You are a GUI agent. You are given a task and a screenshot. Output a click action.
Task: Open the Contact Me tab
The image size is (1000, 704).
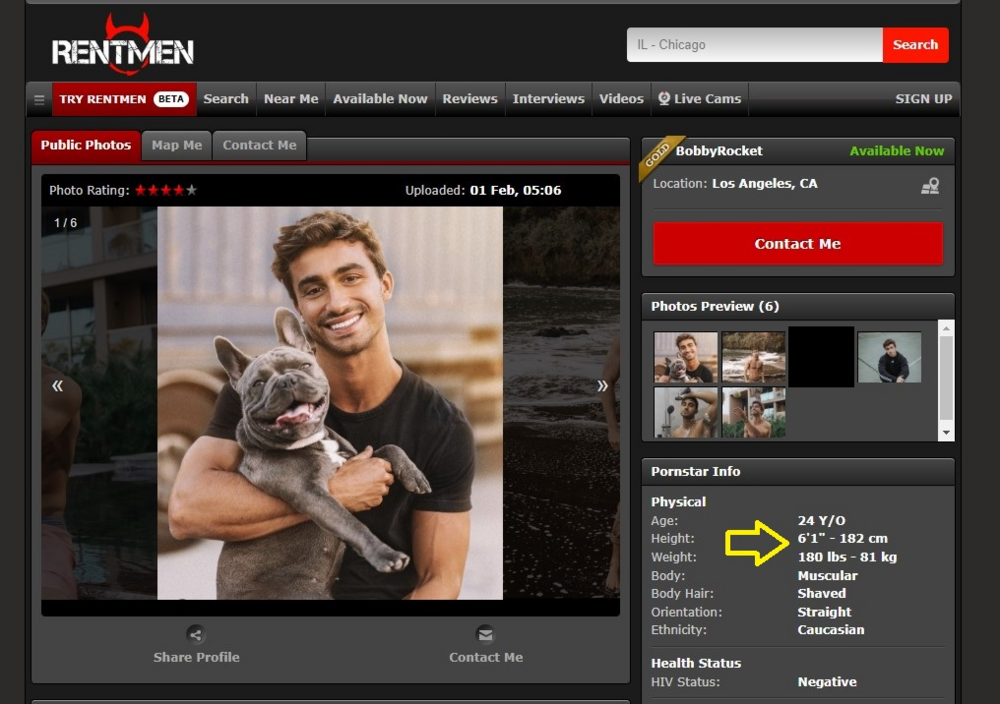click(259, 145)
